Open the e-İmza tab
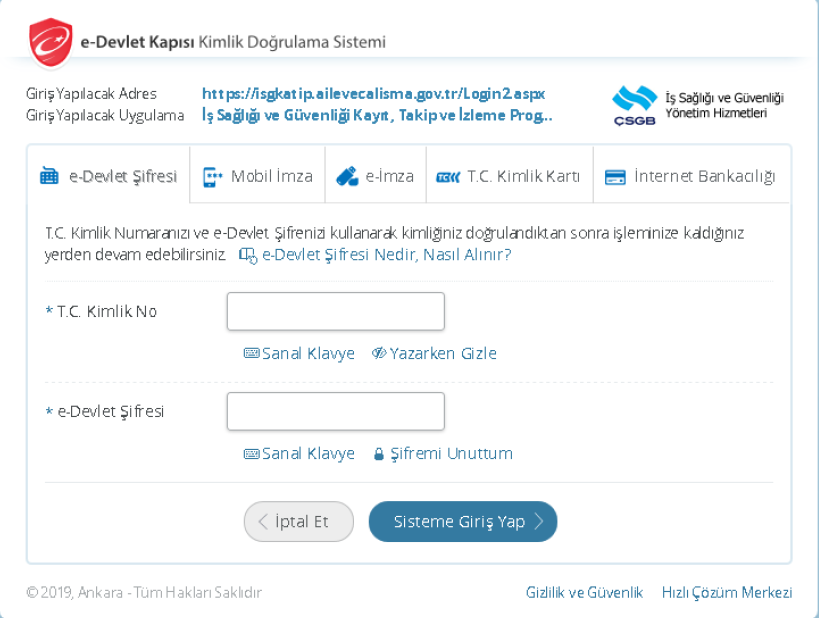This screenshot has width=819, height=618. (x=376, y=175)
